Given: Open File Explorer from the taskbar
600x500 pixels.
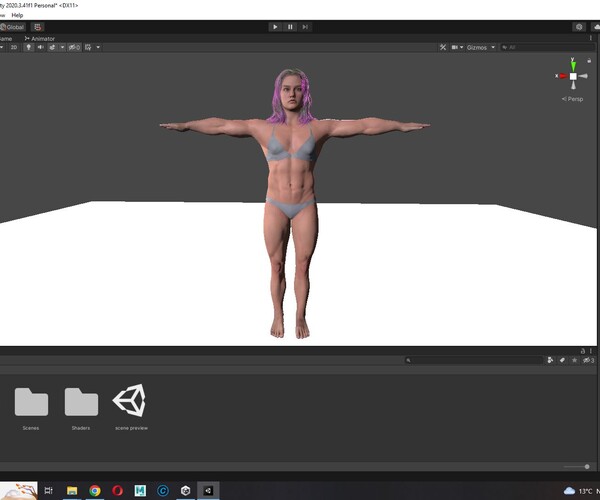Looking at the screenshot, I should click(72, 490).
